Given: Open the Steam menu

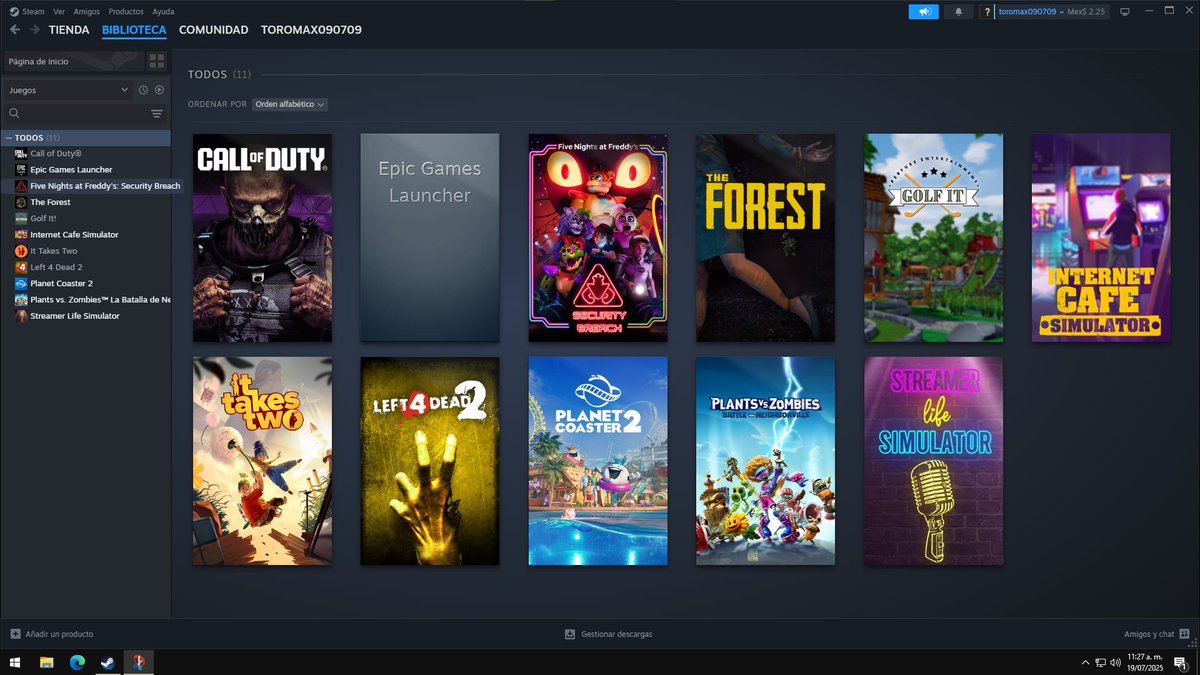Looking at the screenshot, I should 33,11.
